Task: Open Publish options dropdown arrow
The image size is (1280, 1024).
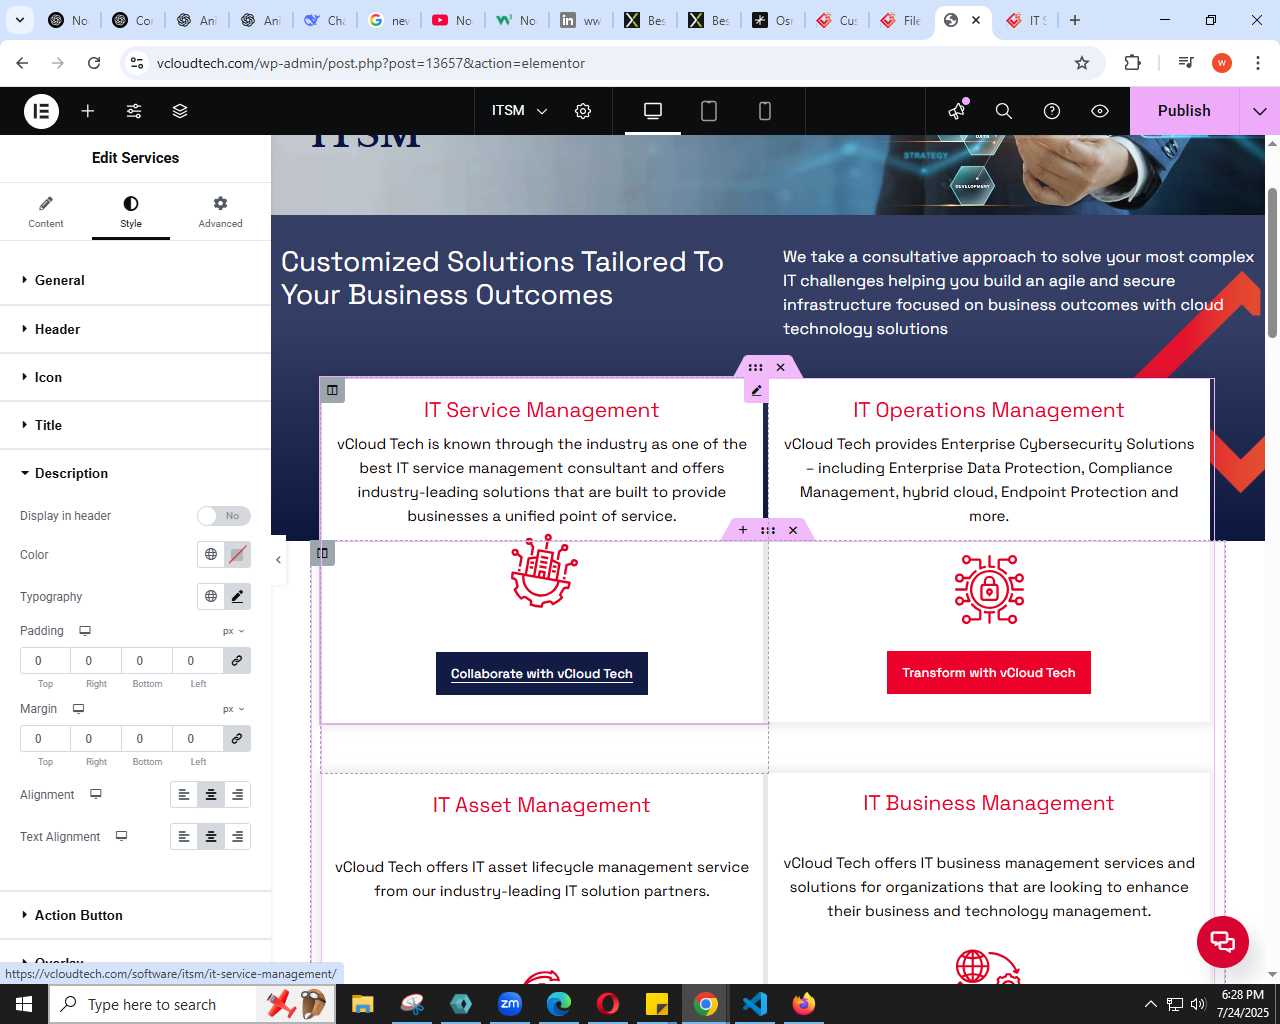Action: click(1259, 111)
